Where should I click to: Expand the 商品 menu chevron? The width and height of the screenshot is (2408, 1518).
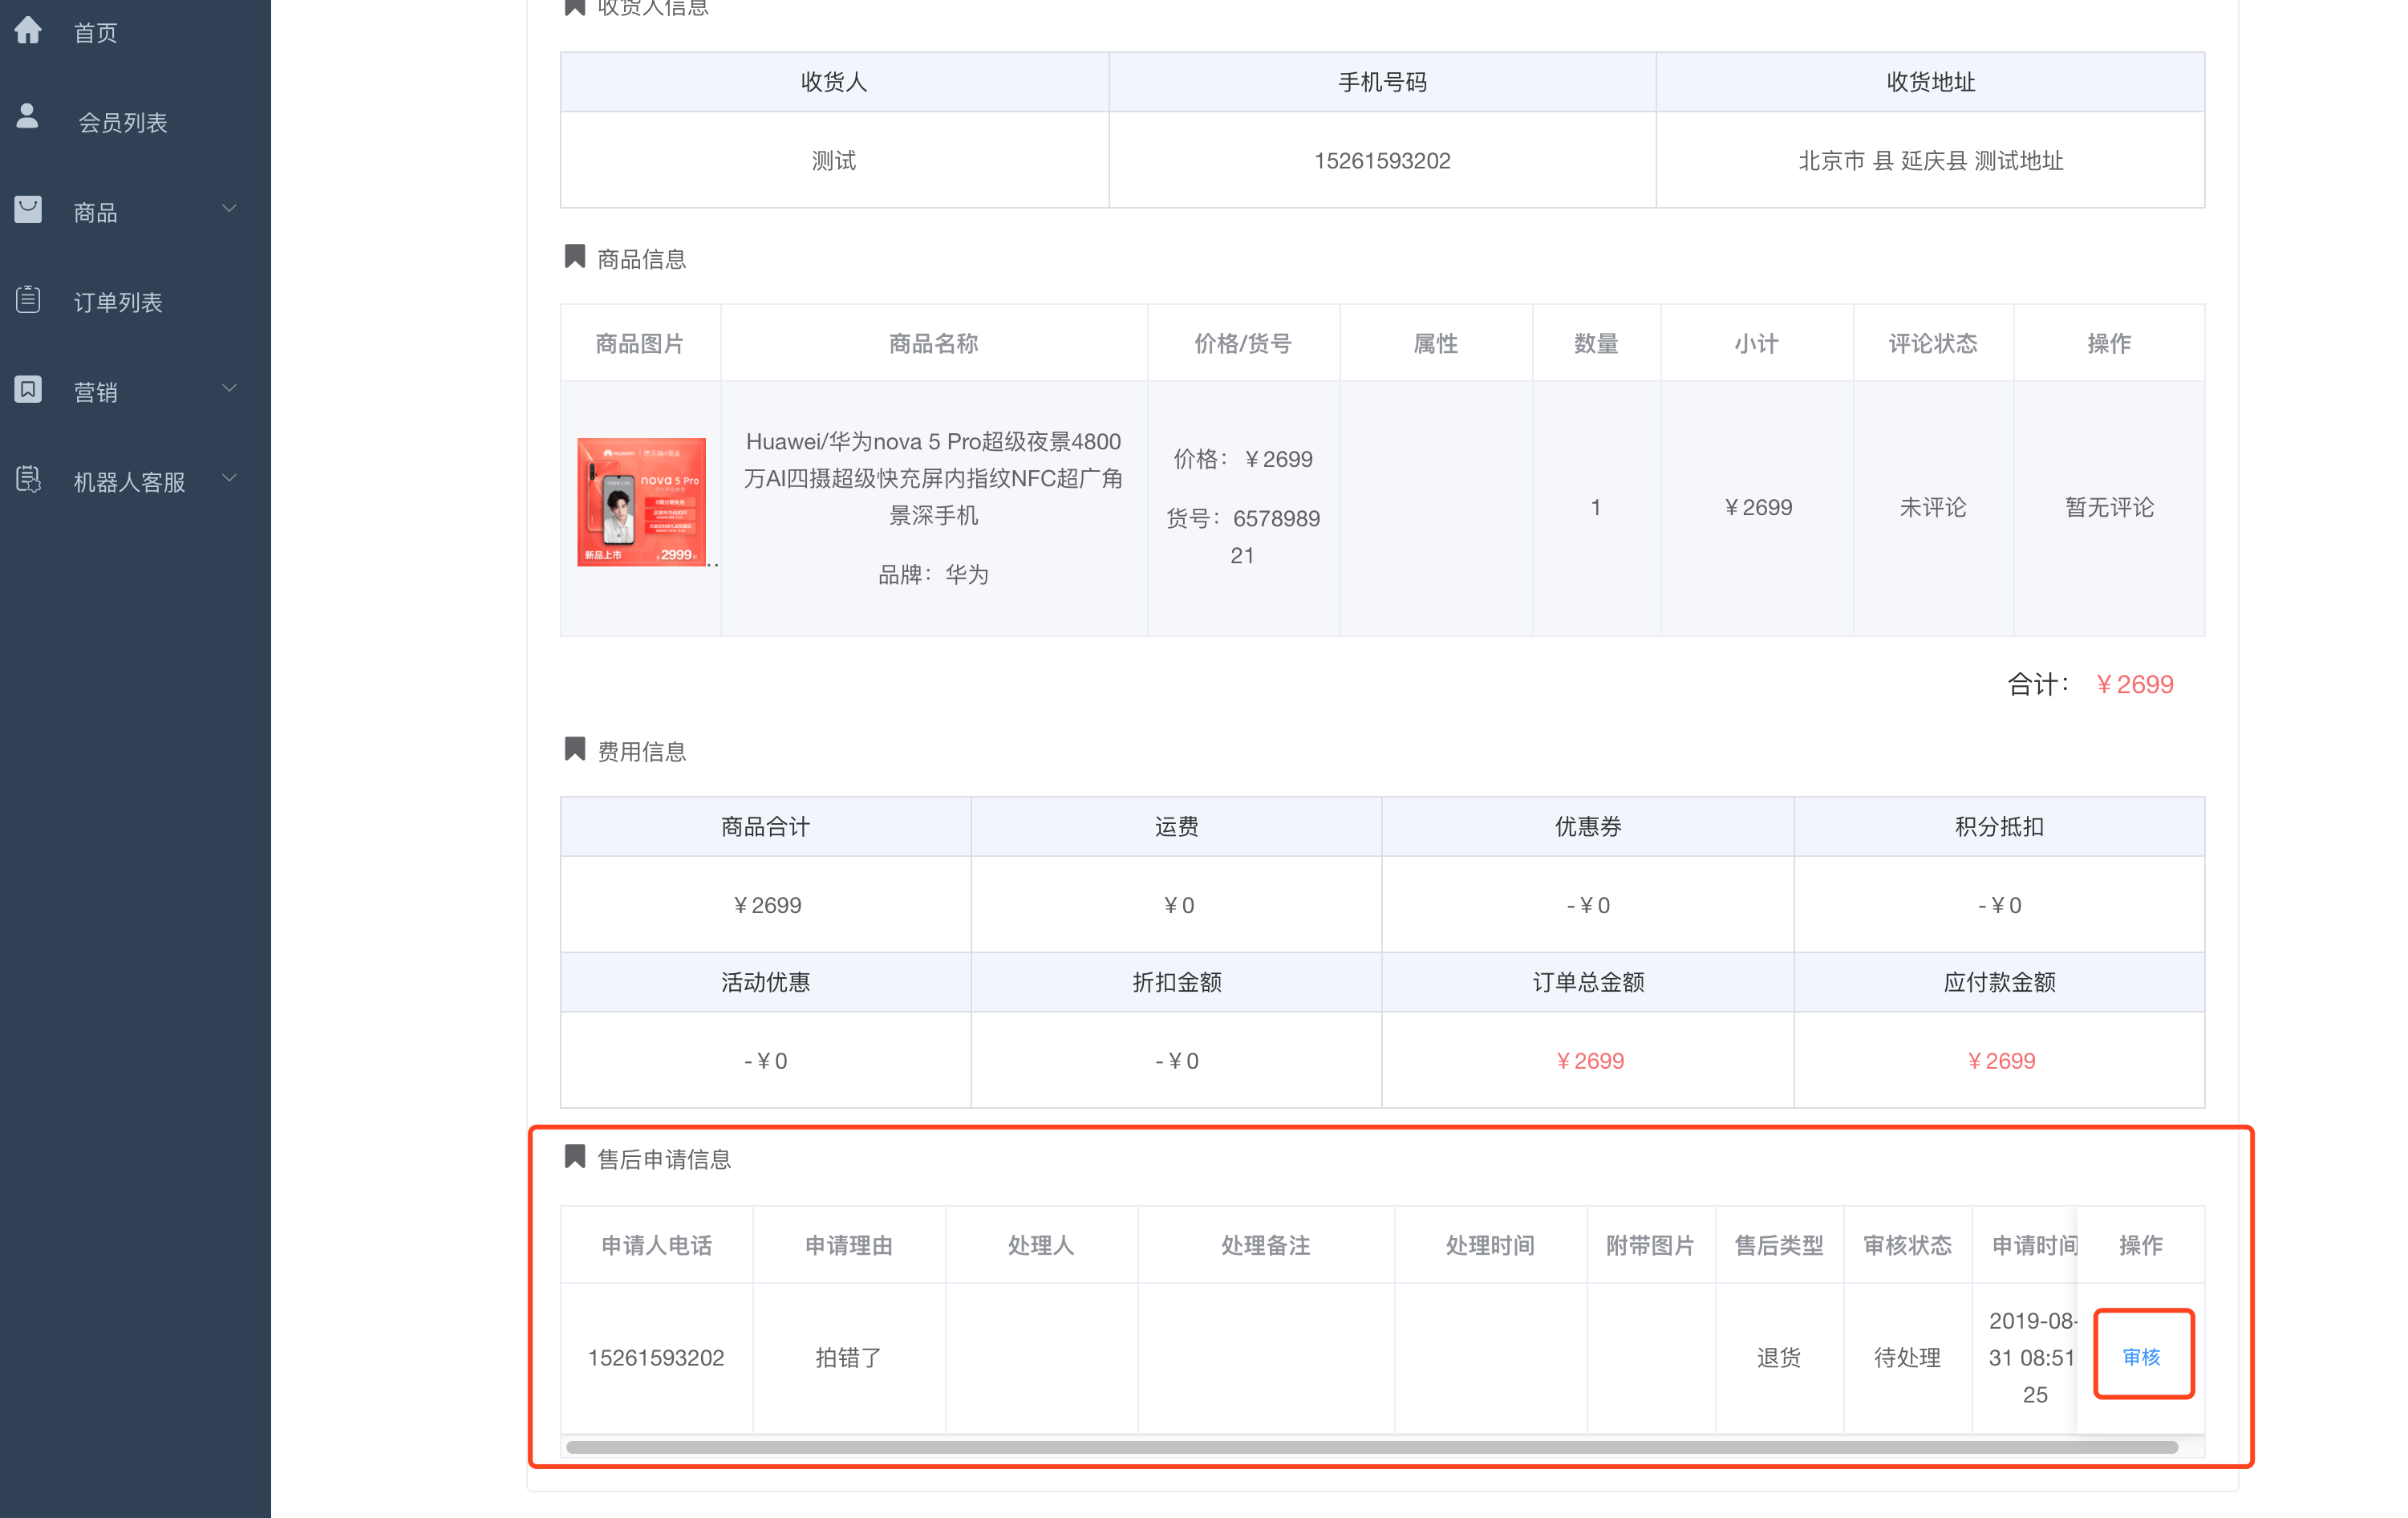[229, 208]
